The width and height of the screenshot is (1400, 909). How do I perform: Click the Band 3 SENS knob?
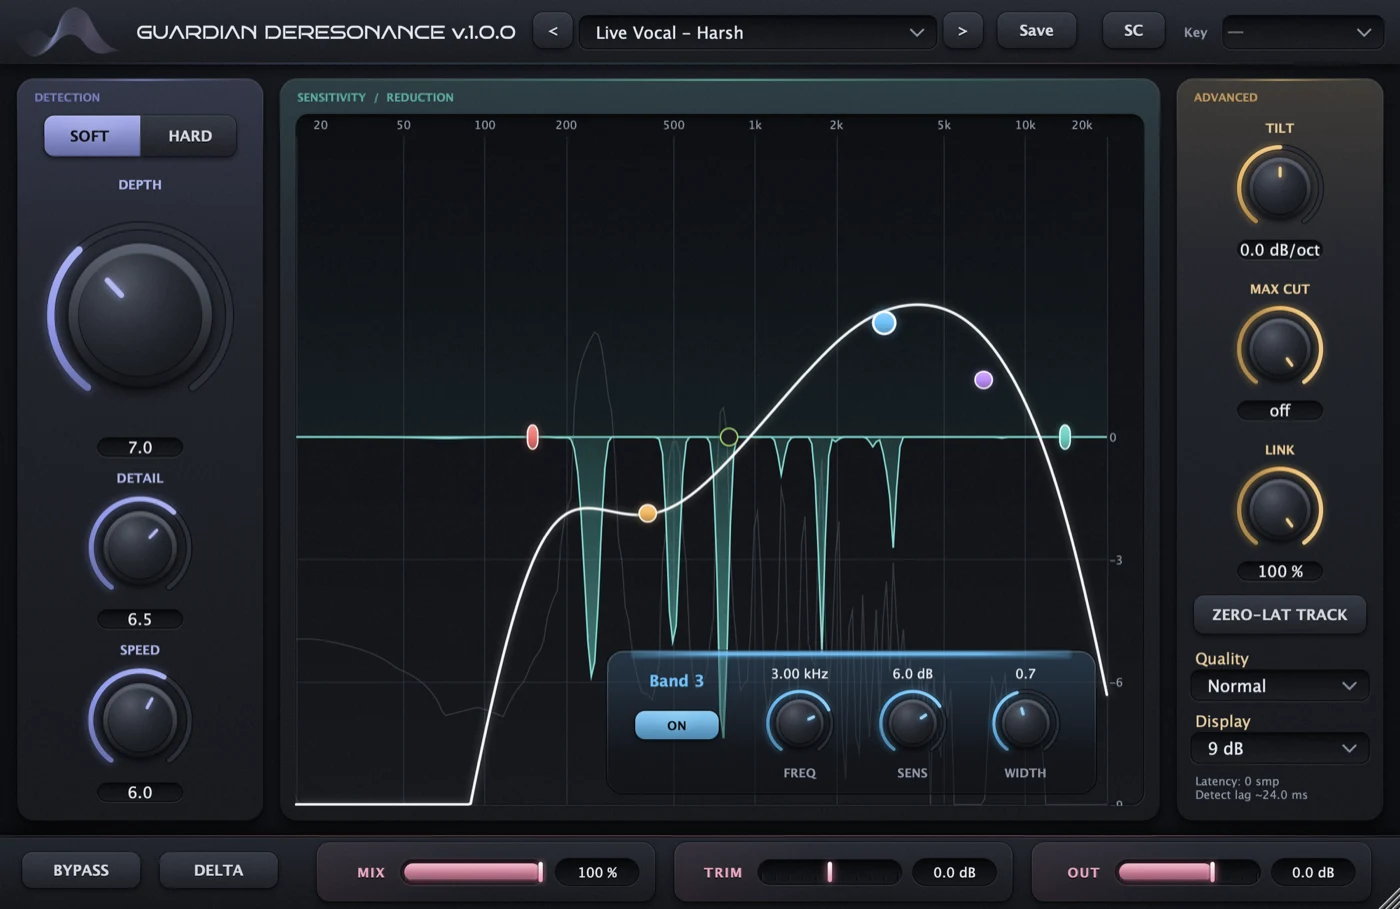(x=912, y=723)
